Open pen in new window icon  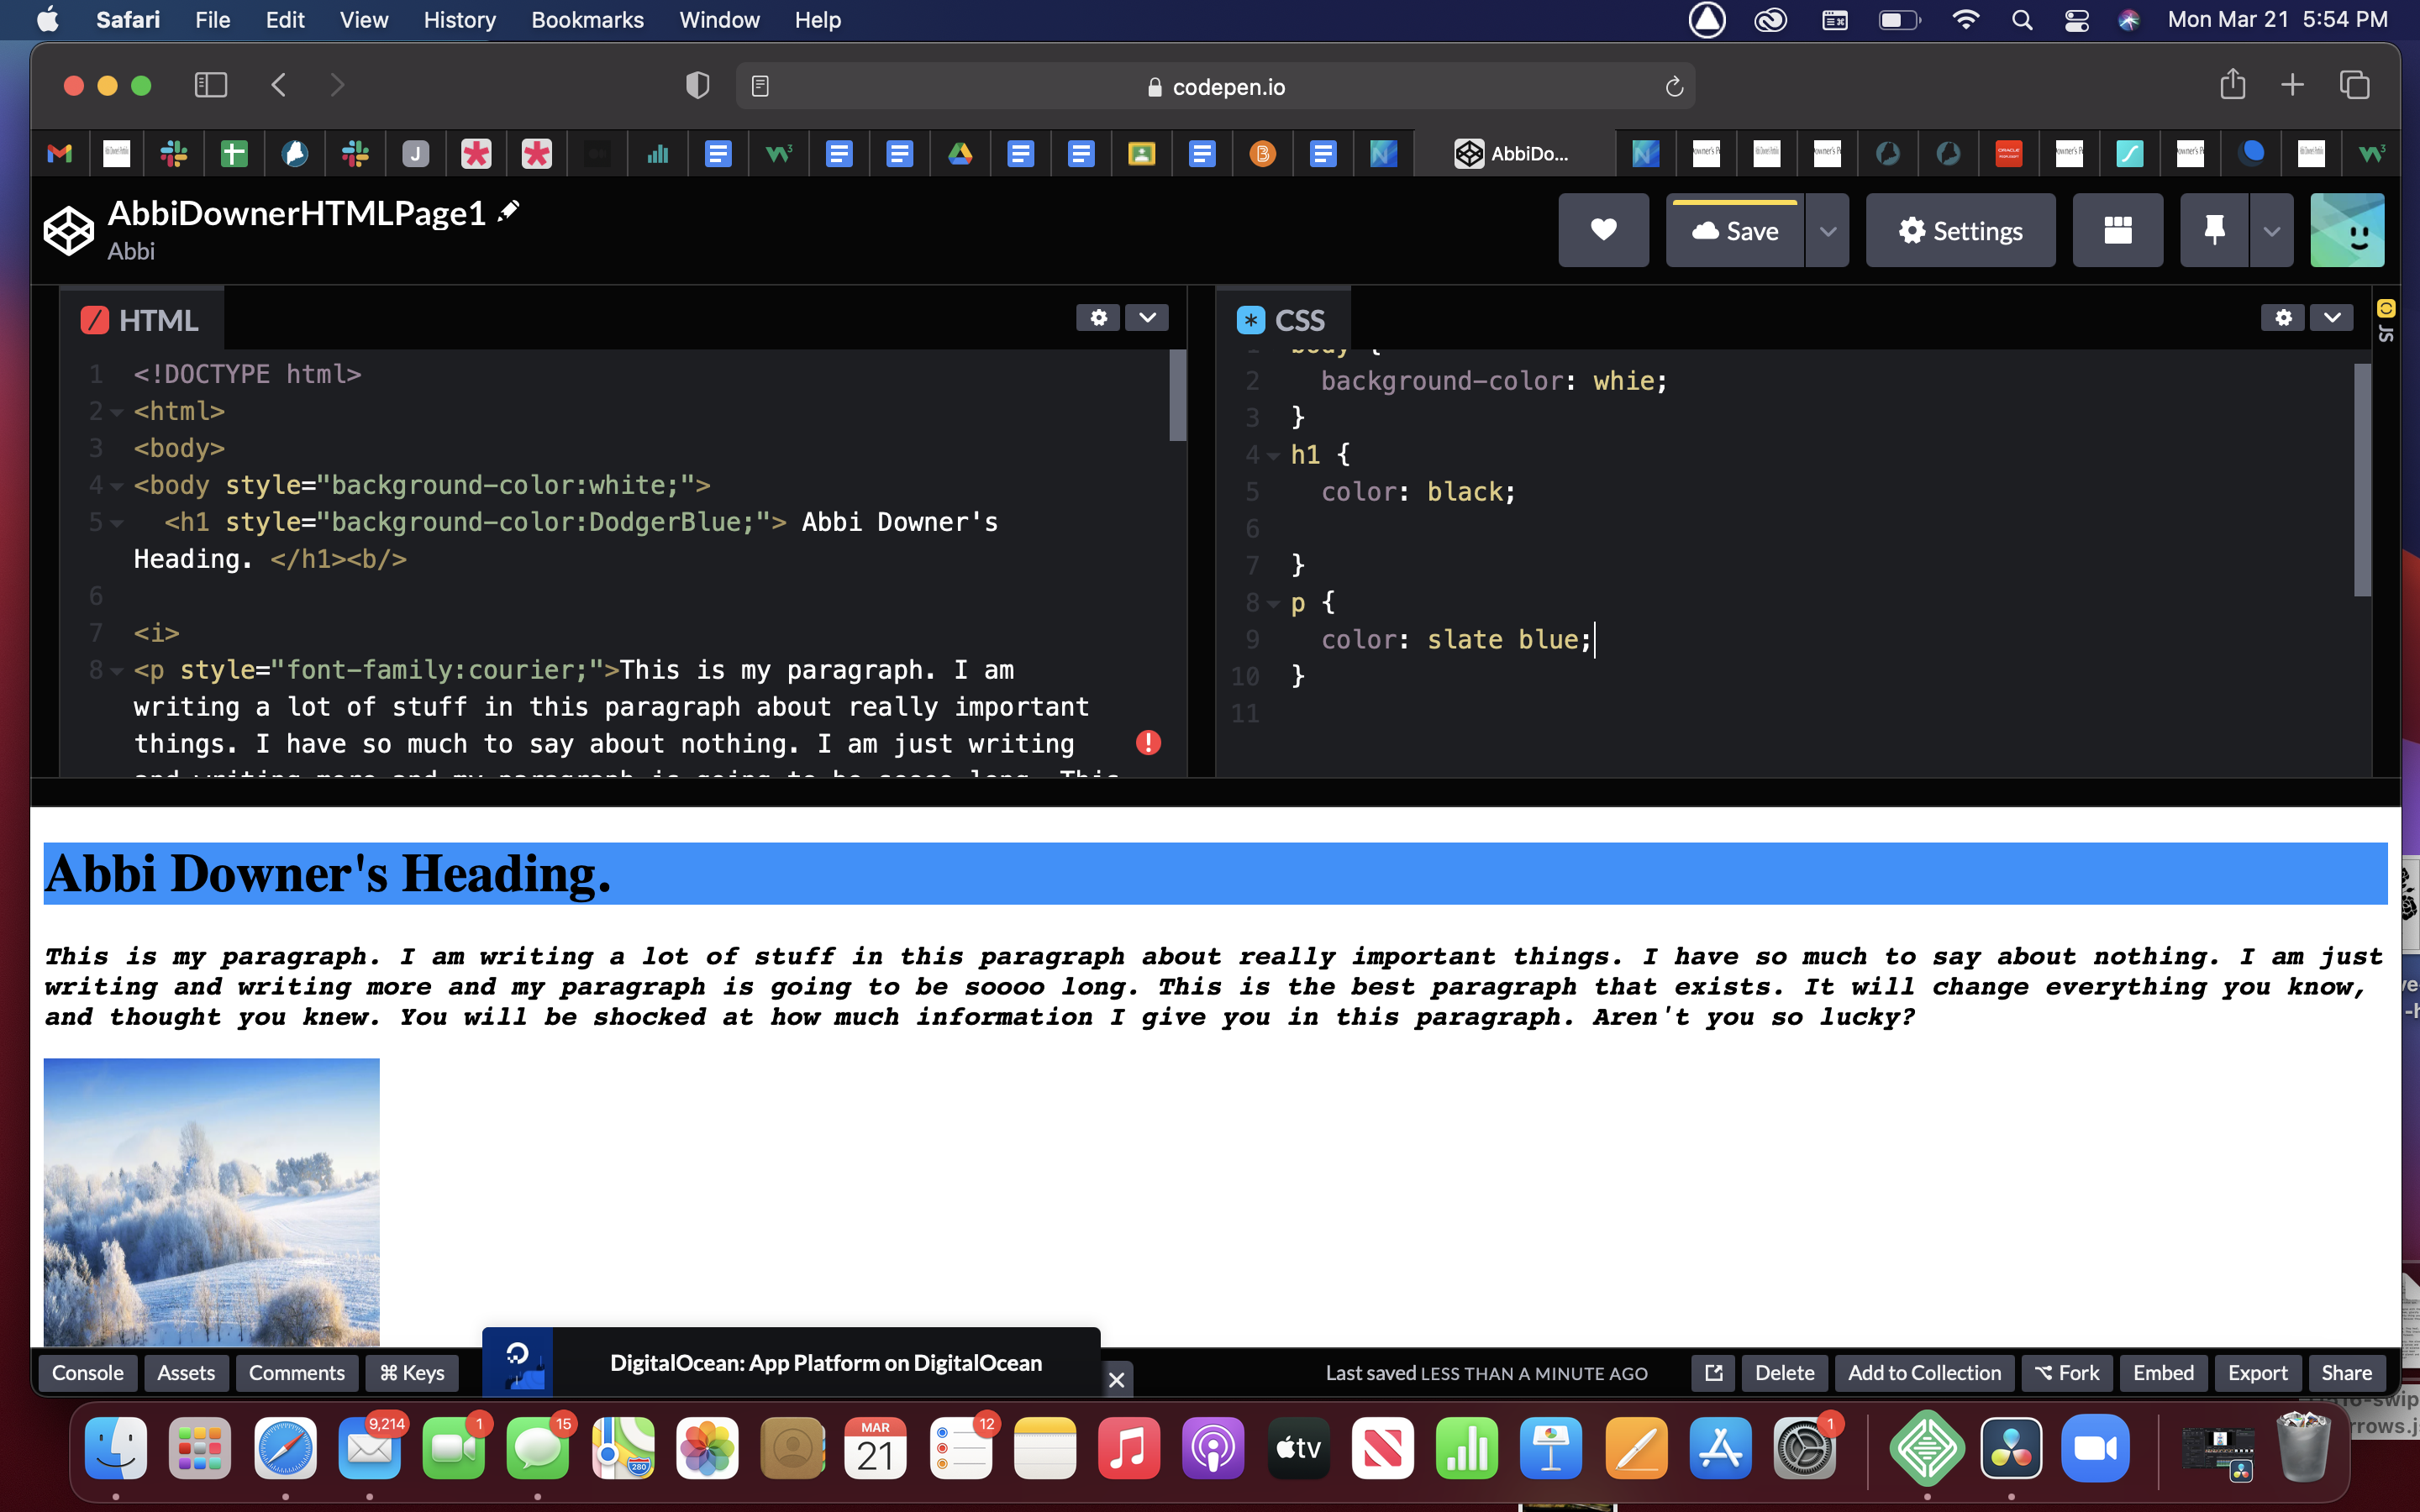1713,1373
